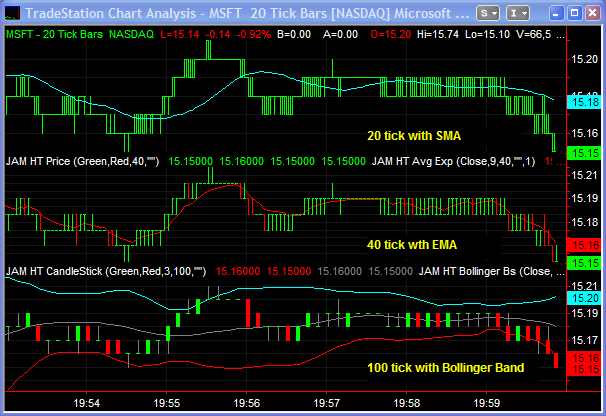Click the 19:57 time axis label

327,403
